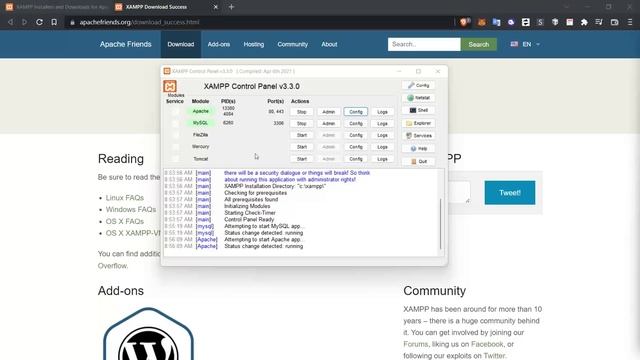The image size is (640, 360).
Task: Go back in browser history
Action: [11, 22]
